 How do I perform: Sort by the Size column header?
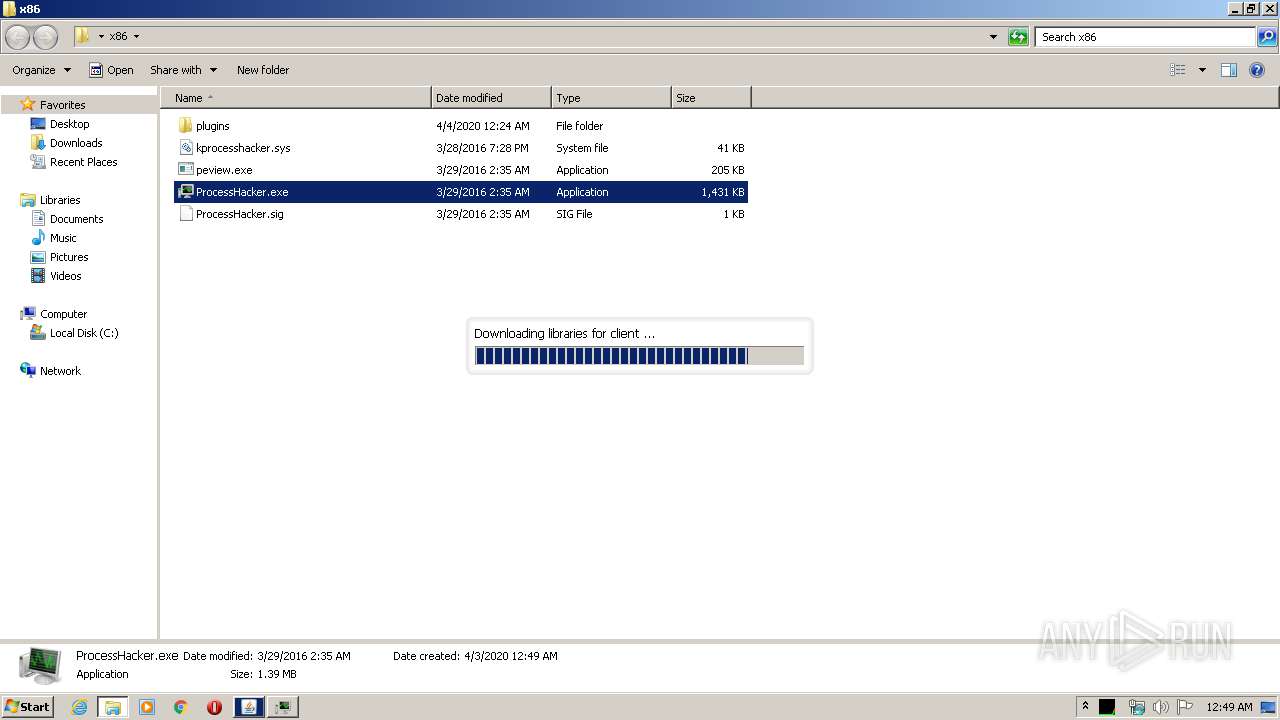tap(711, 98)
